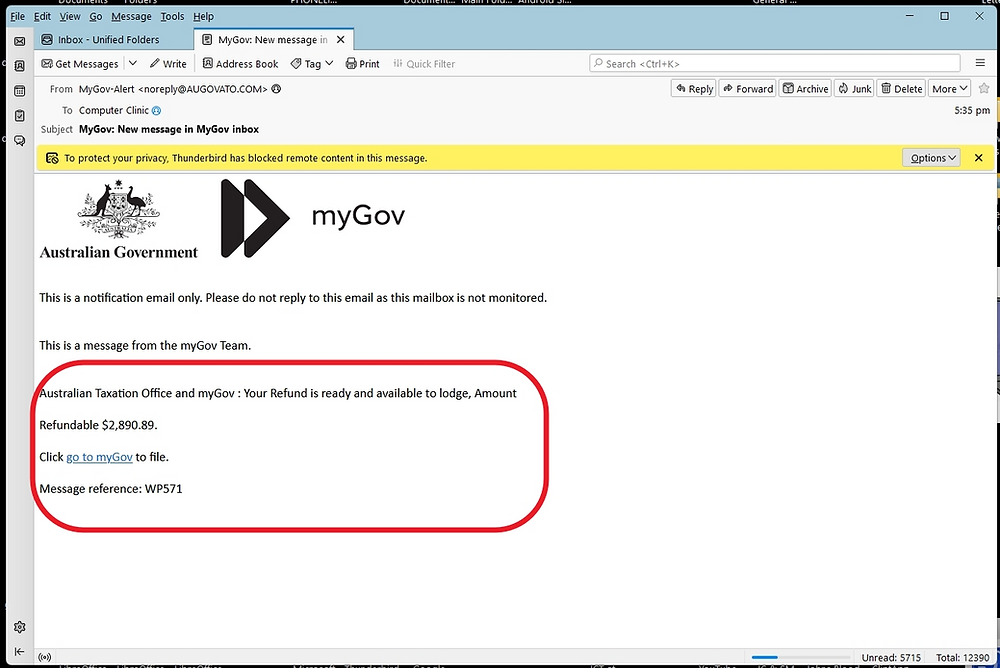Click Get Messages button

80,64
